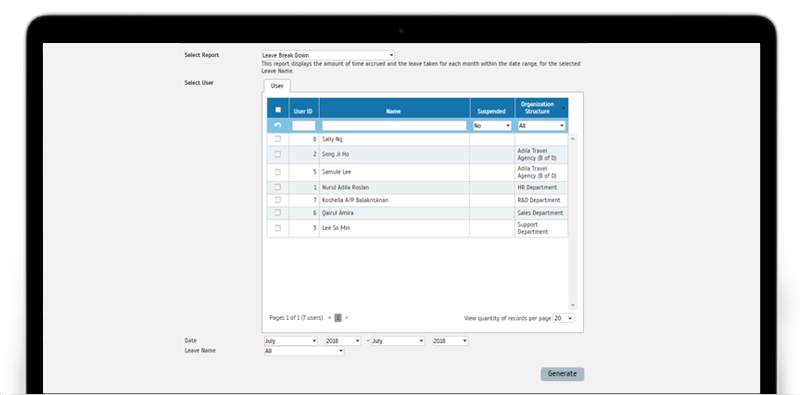The image size is (800, 395).
Task: Check the box for Song Ji Ho
Action: point(278,154)
